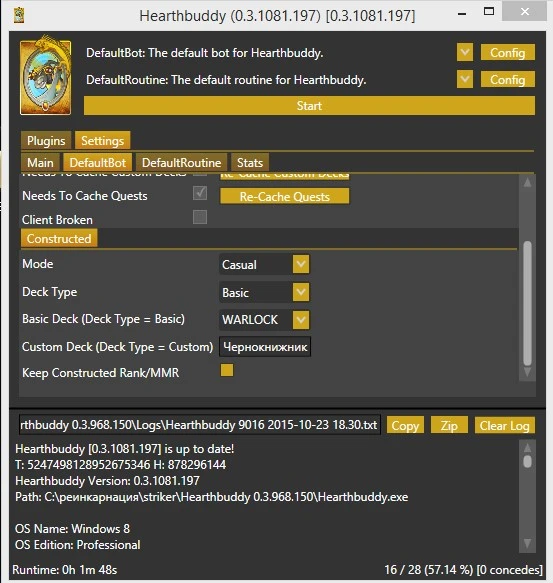
Task: Click the settings panel scroll down arrow
Action: pos(527,372)
